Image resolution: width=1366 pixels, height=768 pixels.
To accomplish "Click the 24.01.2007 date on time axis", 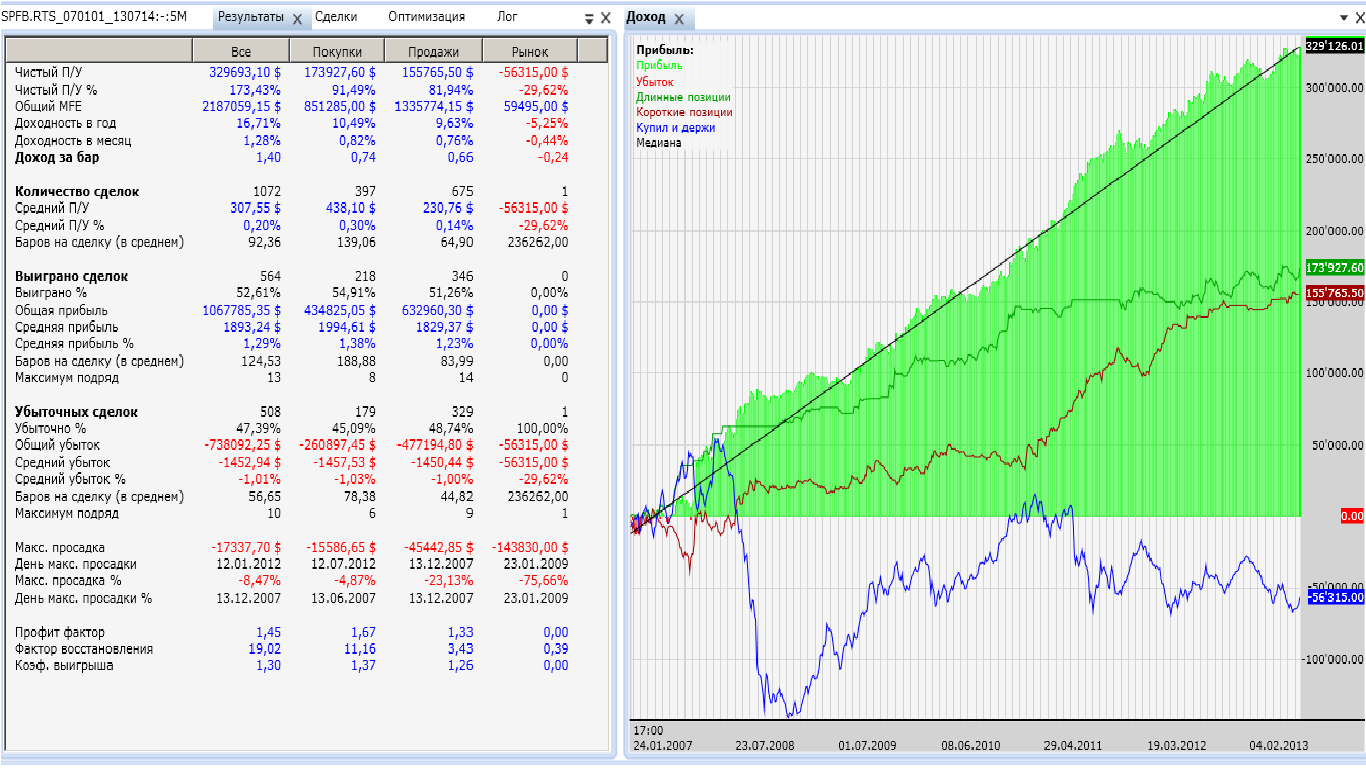I will point(664,745).
